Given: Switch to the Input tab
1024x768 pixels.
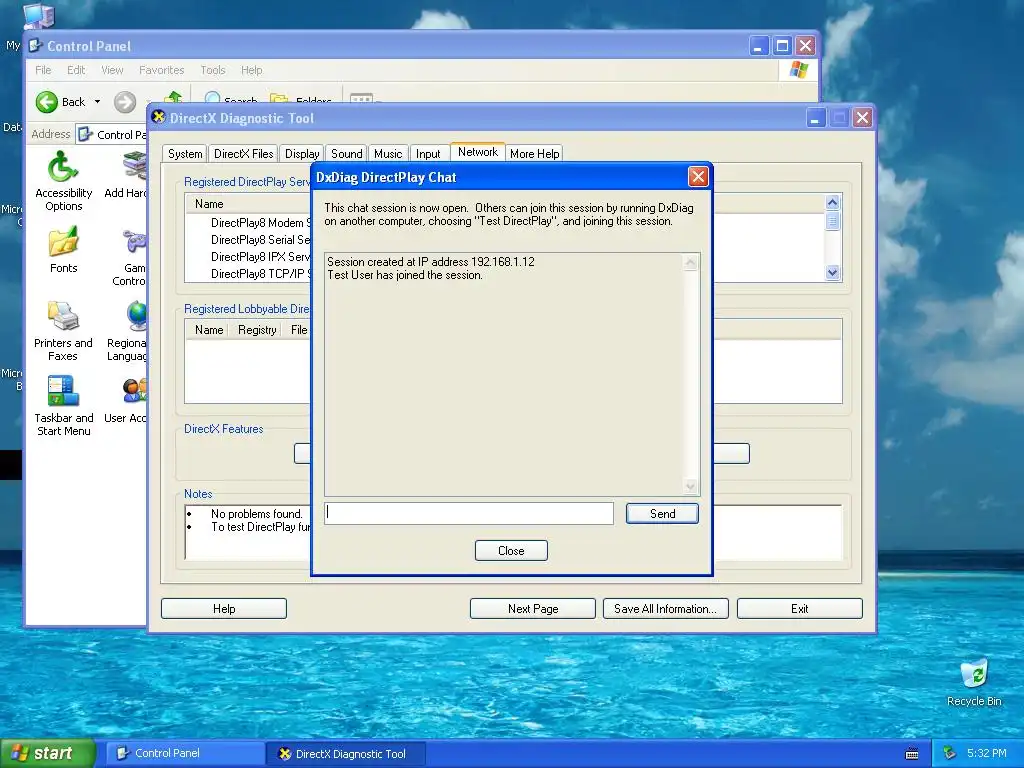Looking at the screenshot, I should click(428, 153).
